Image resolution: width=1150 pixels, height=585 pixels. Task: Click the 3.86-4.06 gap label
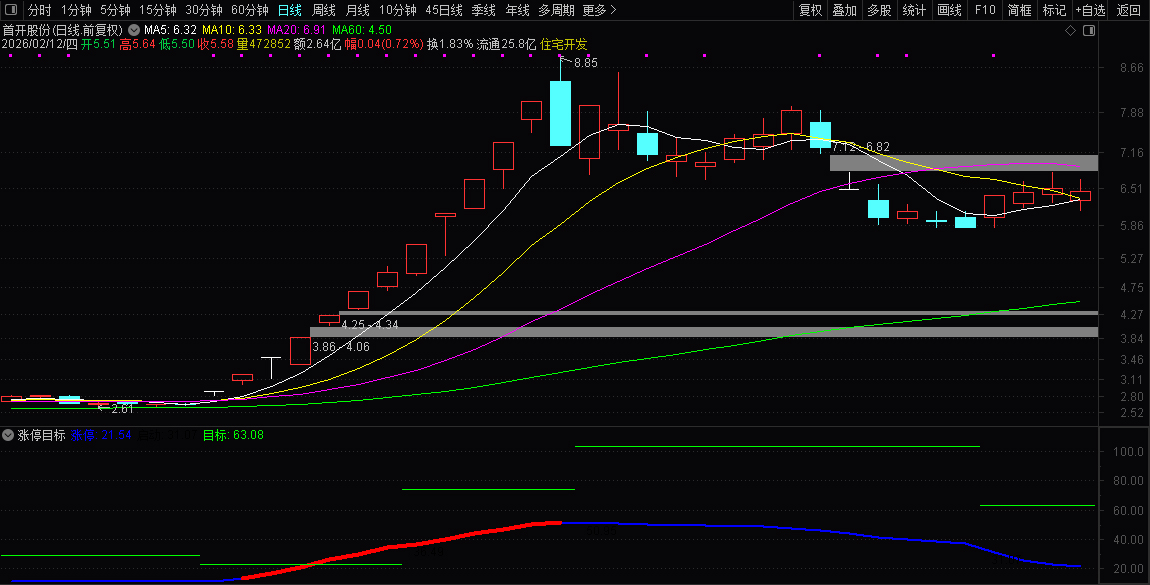[x=341, y=347]
